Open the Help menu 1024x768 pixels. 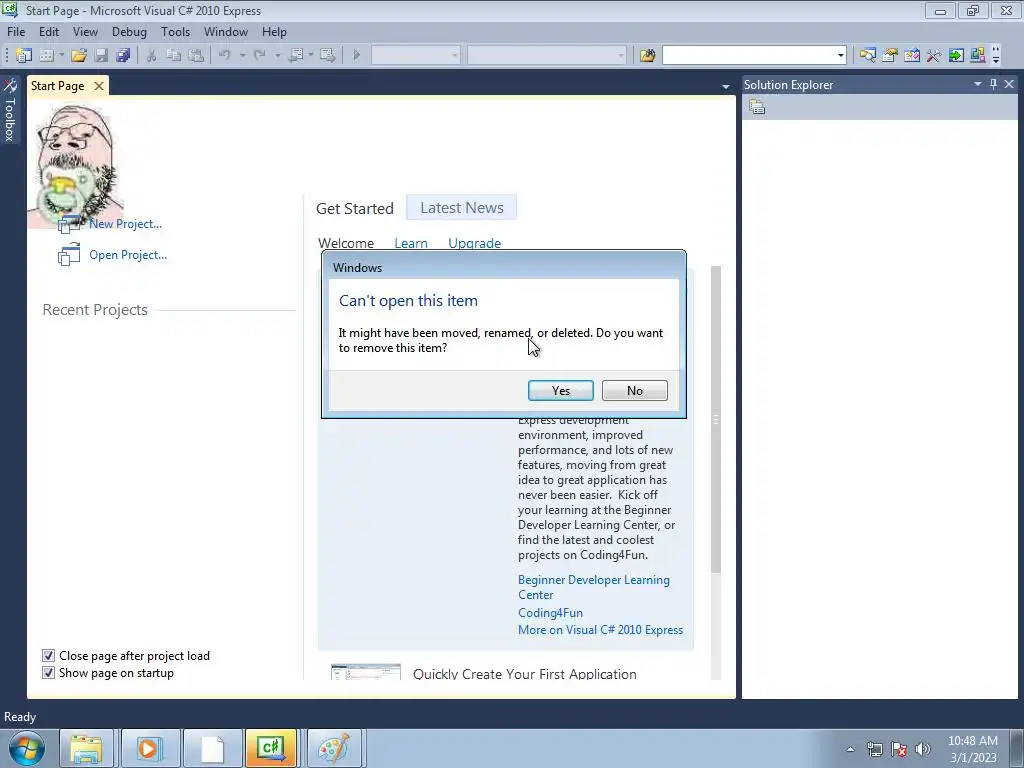274,32
